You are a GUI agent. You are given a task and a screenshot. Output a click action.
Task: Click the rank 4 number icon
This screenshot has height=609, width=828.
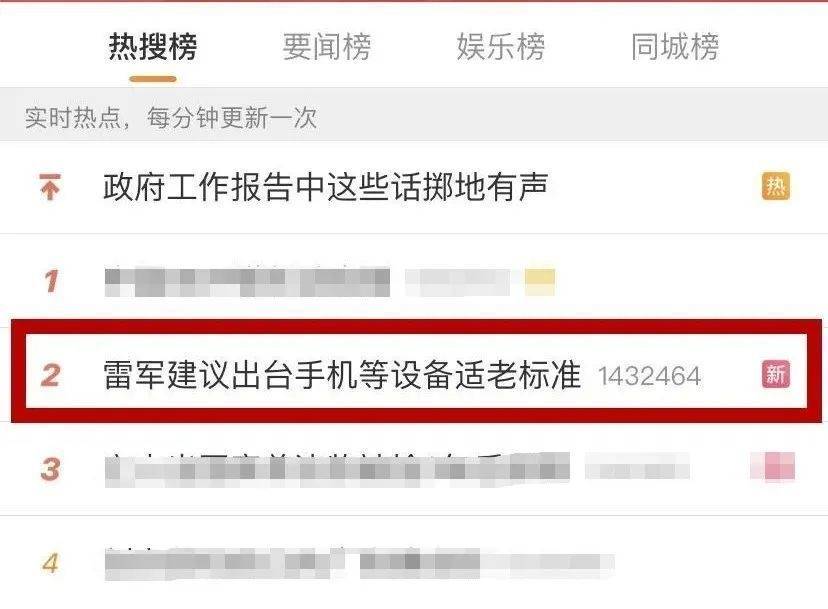click(50, 563)
